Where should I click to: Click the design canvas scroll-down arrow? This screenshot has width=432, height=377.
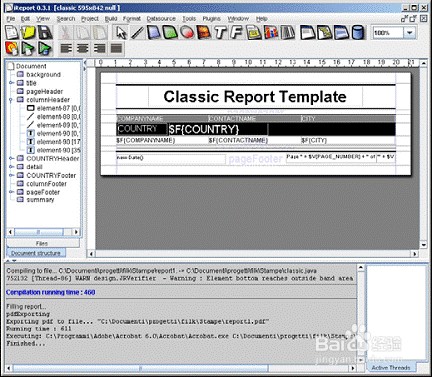423,245
